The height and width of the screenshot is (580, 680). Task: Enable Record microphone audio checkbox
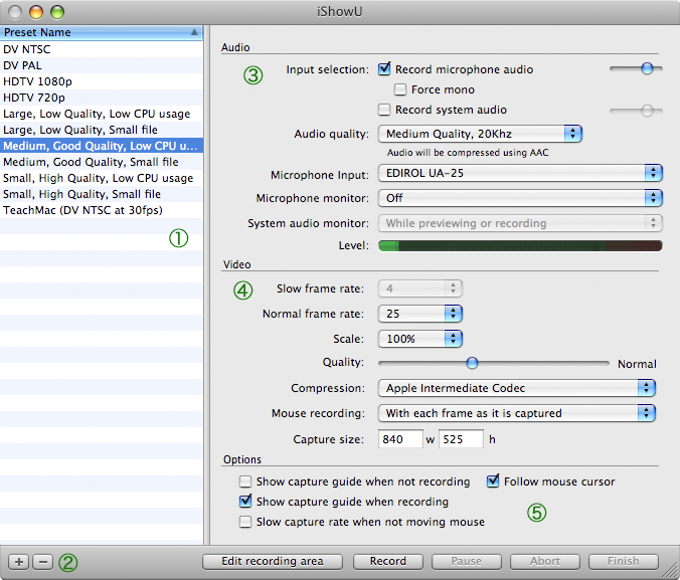384,69
